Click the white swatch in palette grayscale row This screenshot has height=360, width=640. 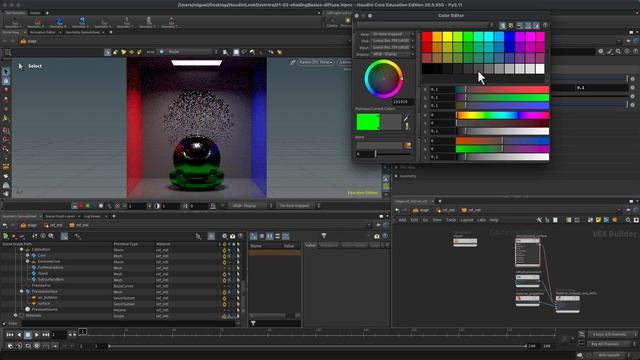click(540, 69)
